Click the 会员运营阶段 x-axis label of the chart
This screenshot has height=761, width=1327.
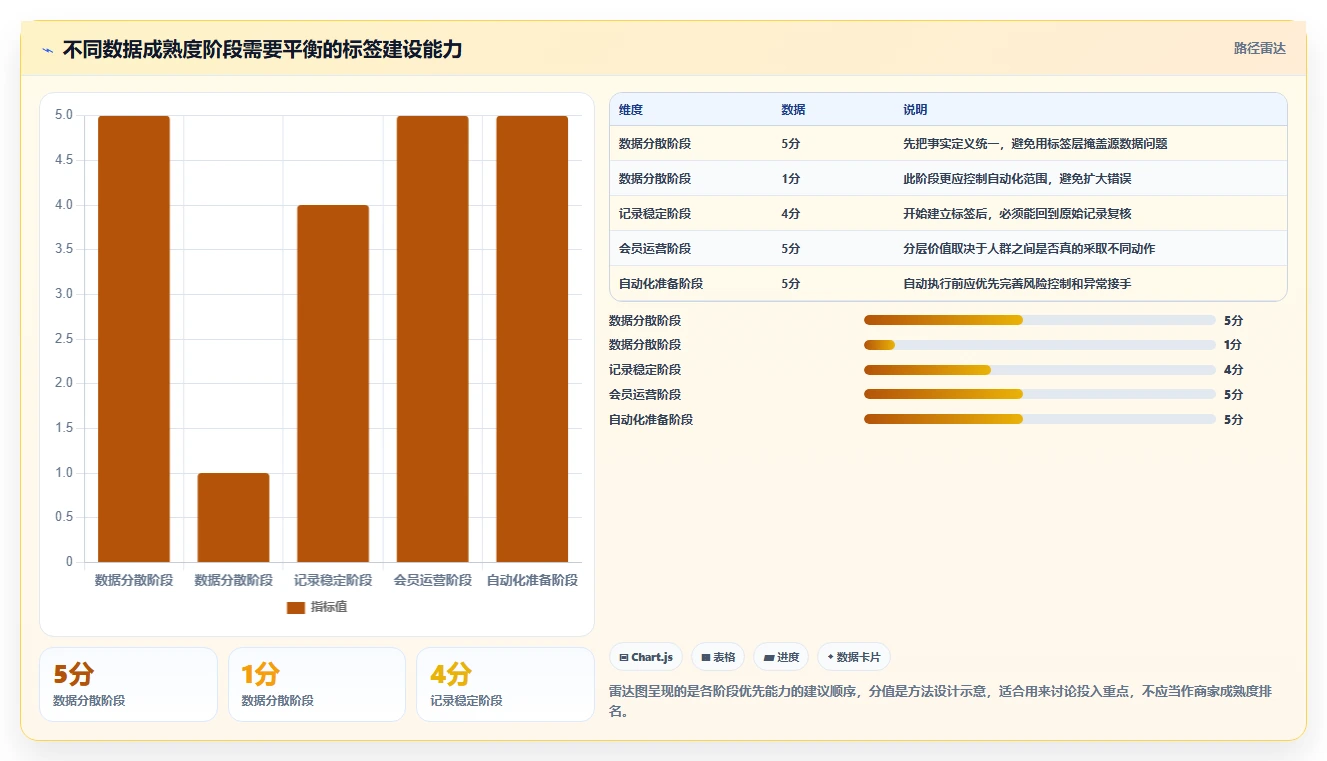(432, 580)
